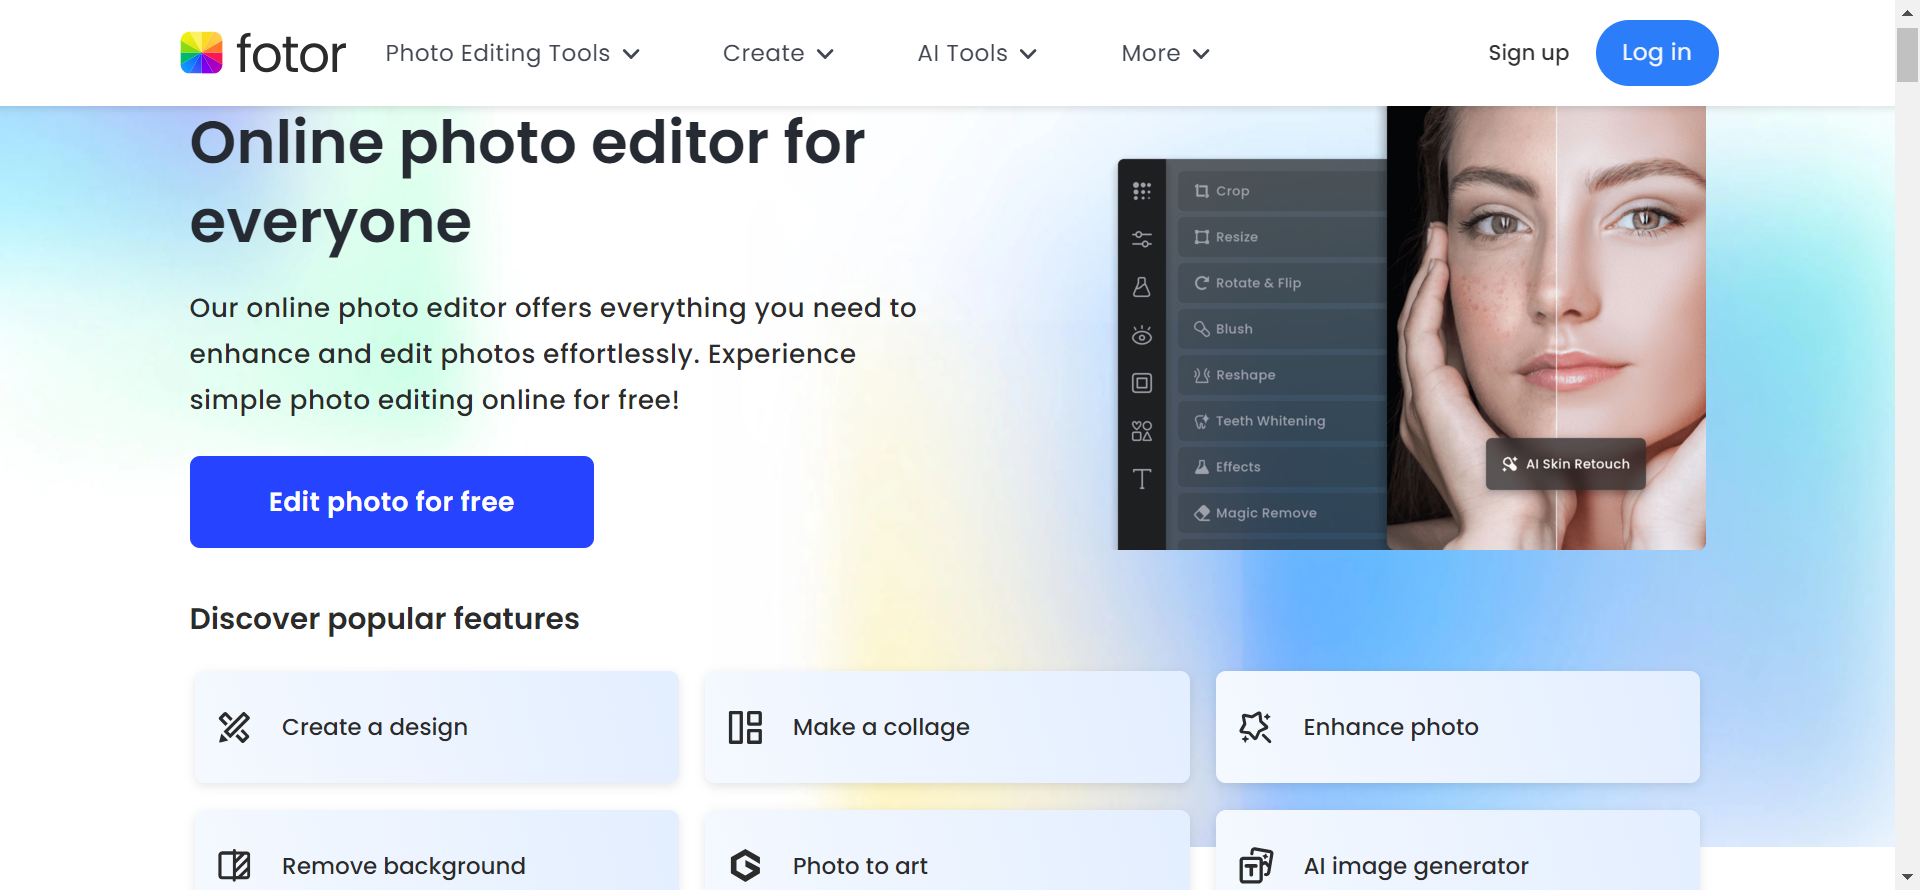Click the Text tool icon in editor sidebar
This screenshot has width=1920, height=890.
[1142, 479]
